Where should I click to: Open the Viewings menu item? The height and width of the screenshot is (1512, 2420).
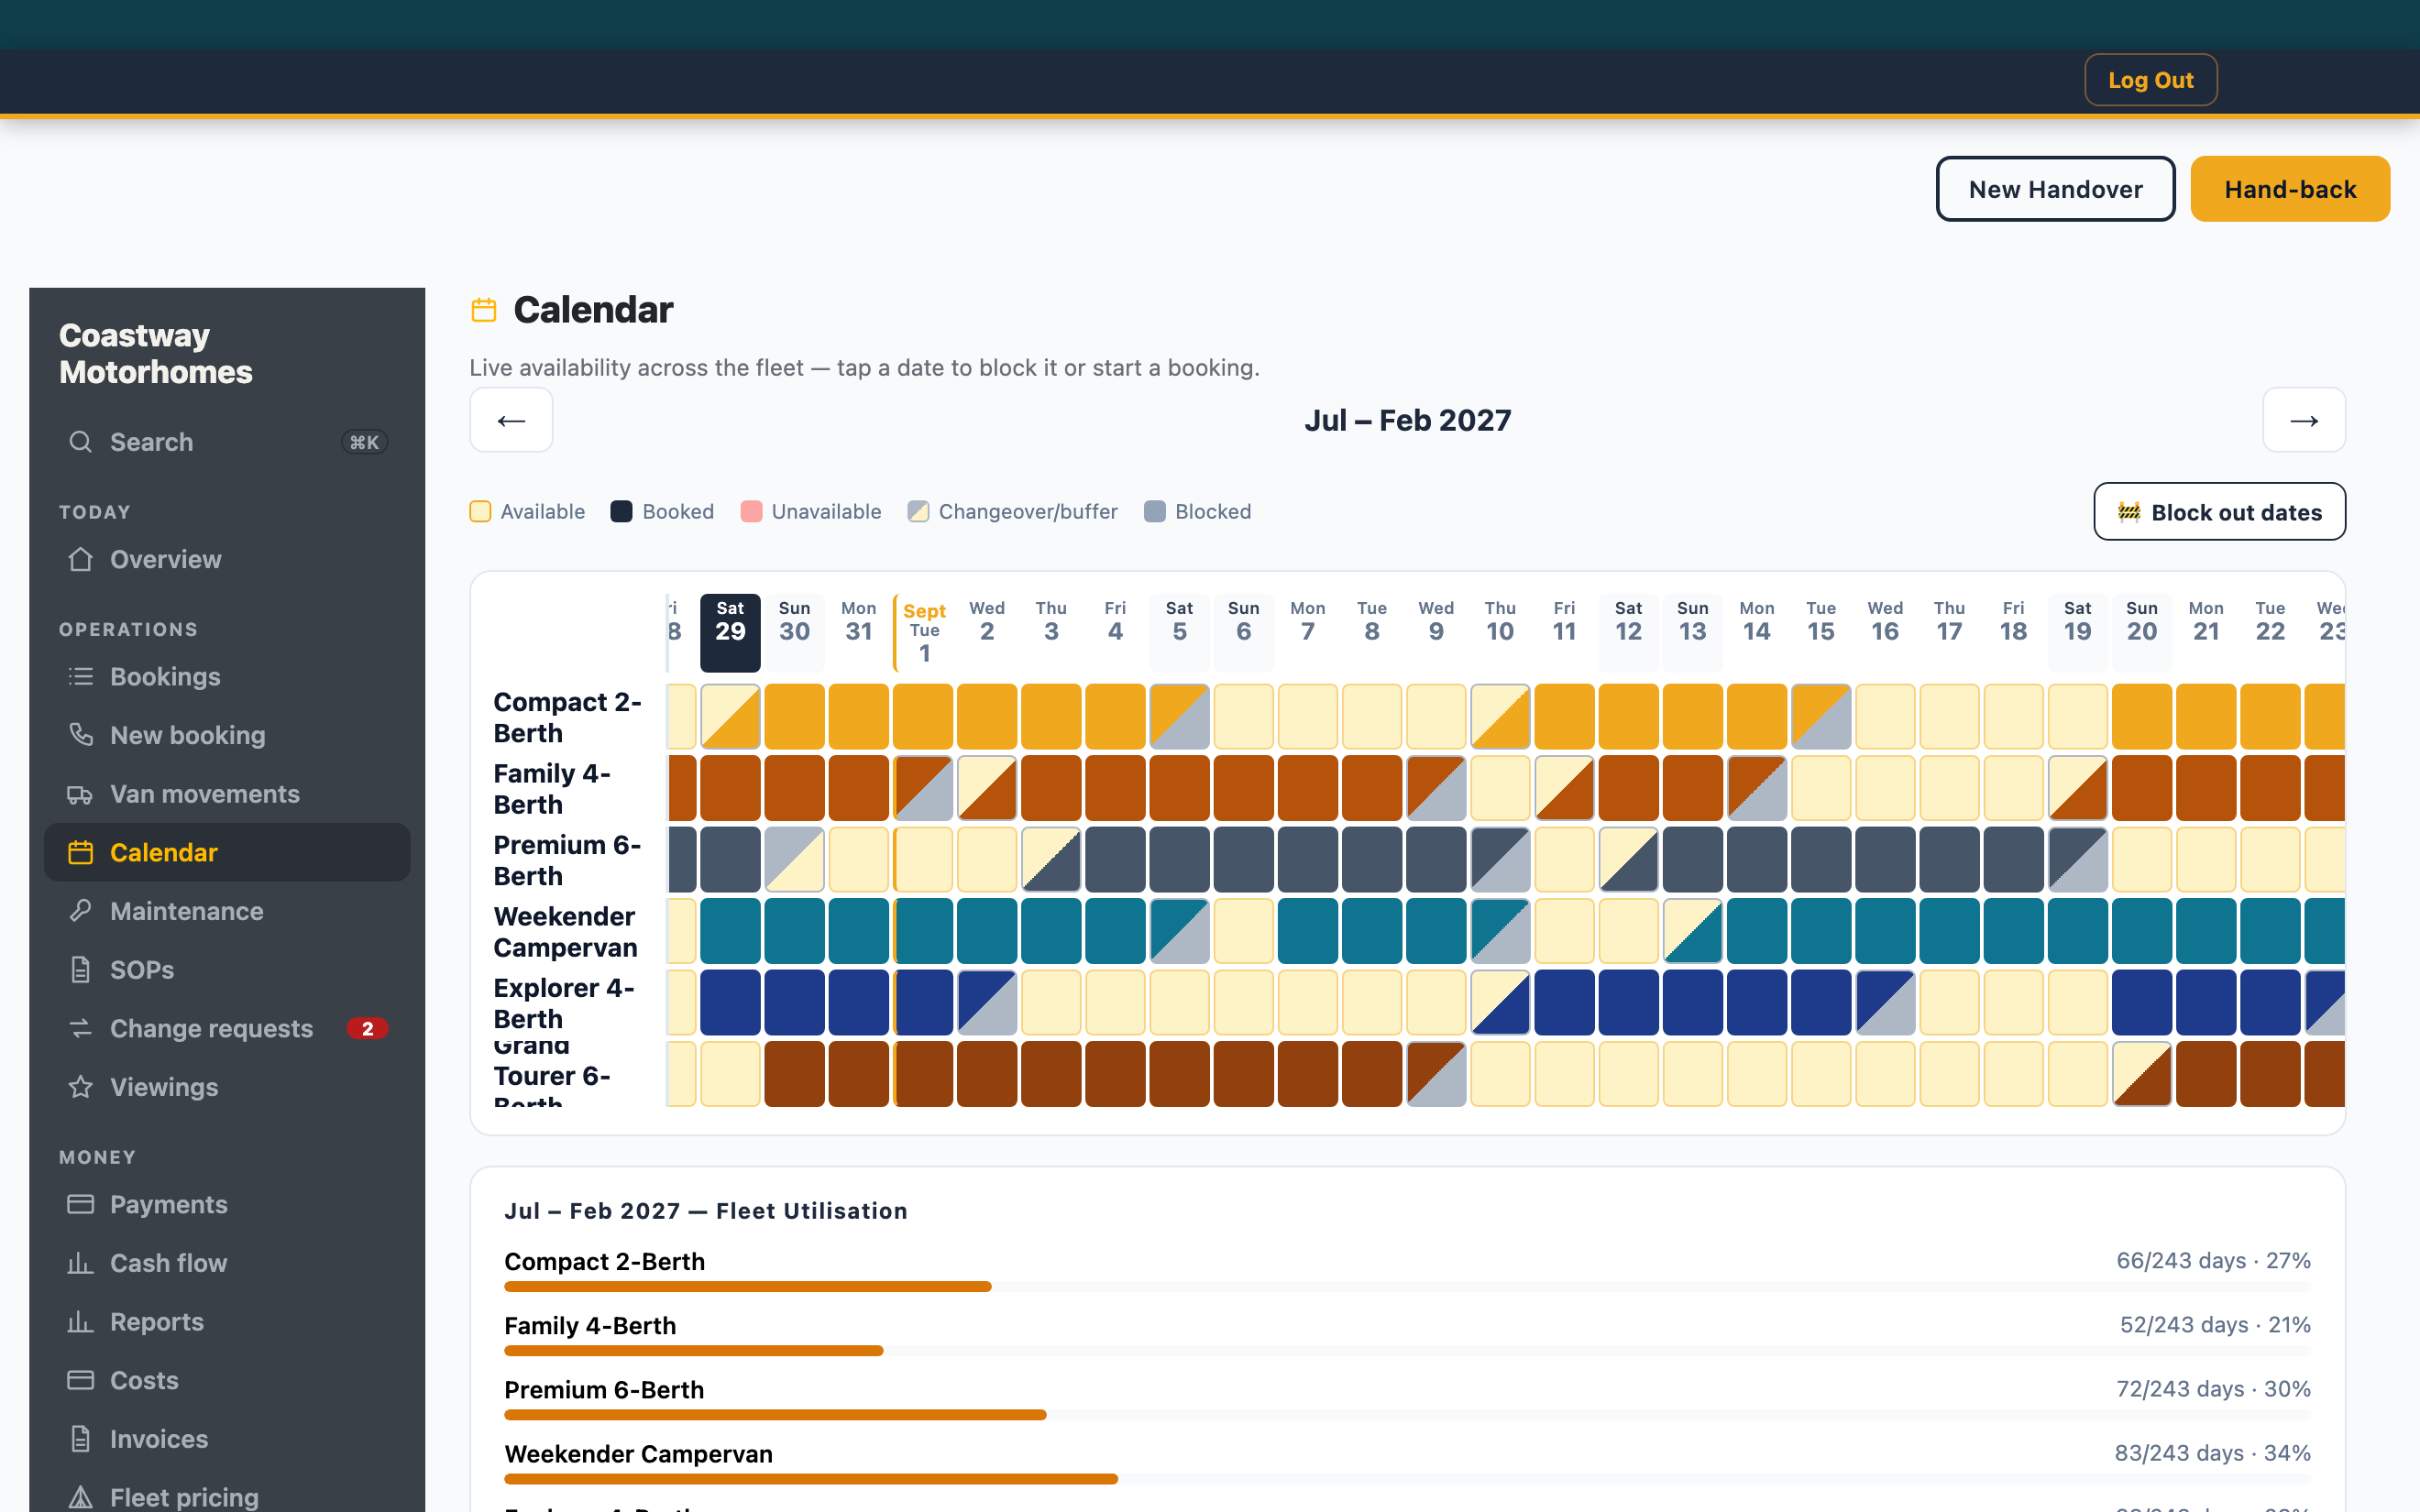[227, 1087]
